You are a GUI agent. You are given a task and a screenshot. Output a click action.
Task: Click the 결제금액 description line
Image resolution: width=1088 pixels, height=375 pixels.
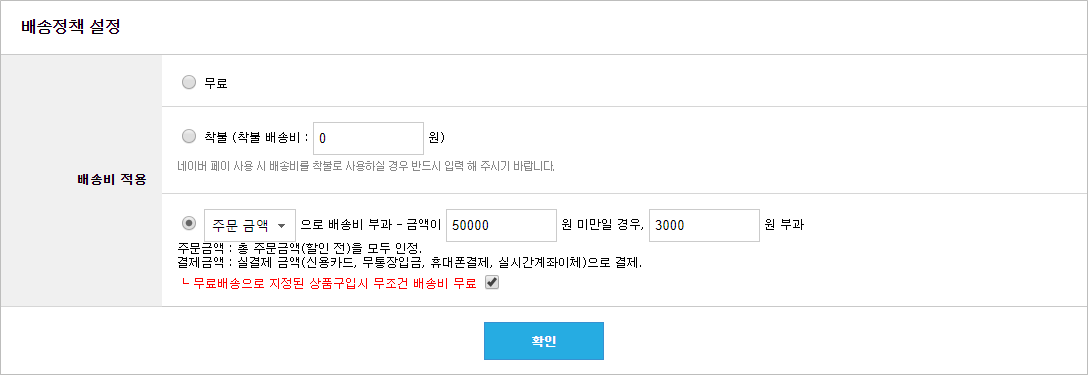[x=411, y=262]
